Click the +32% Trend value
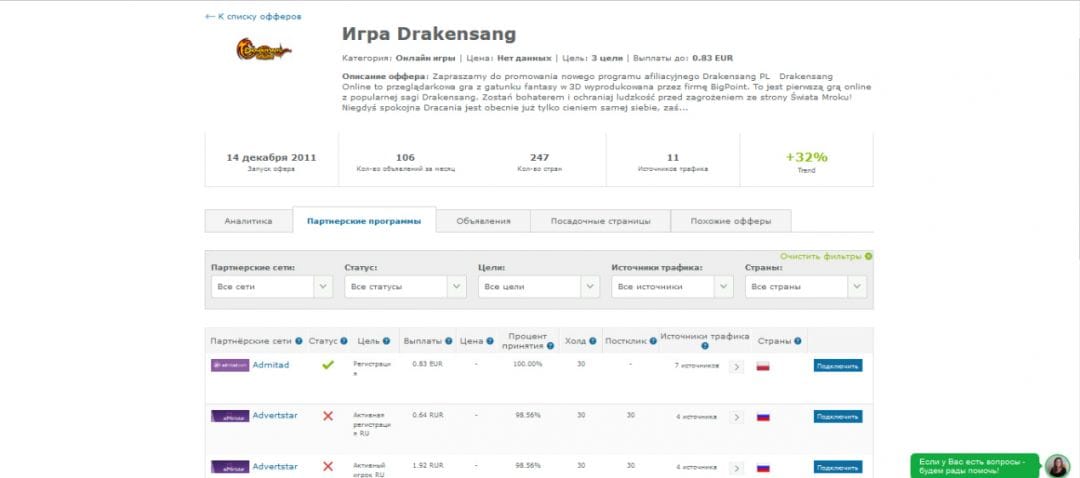 tap(807, 157)
